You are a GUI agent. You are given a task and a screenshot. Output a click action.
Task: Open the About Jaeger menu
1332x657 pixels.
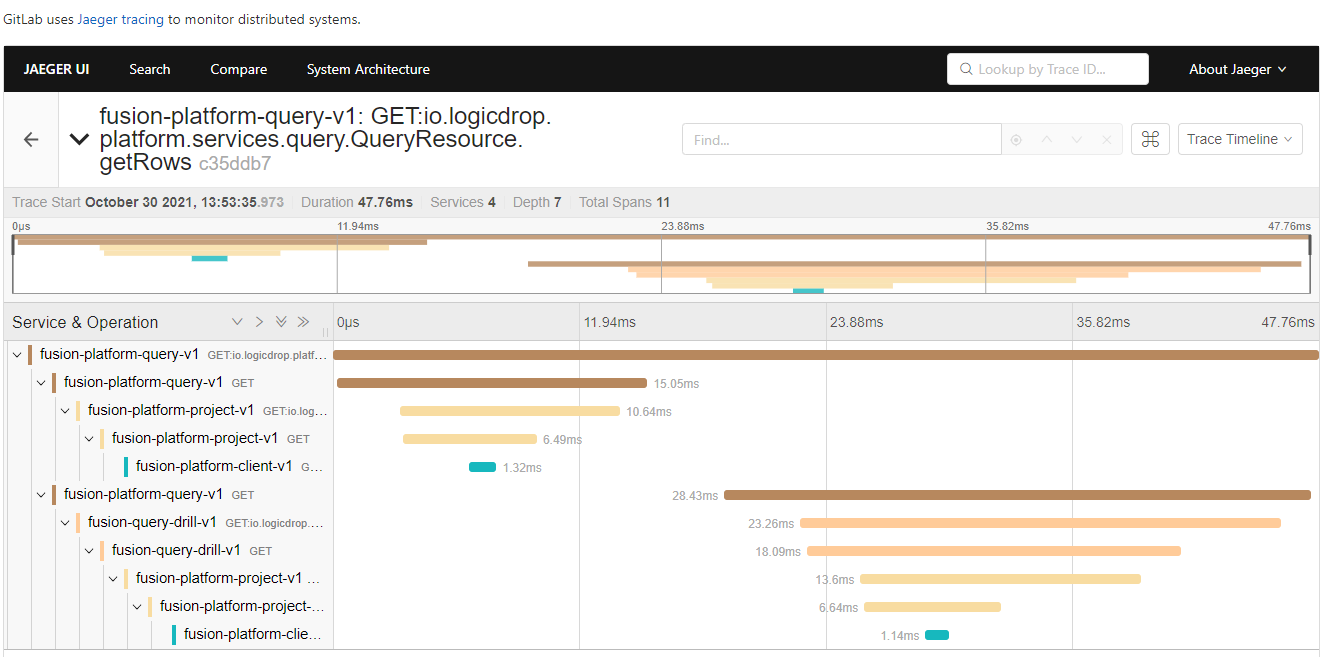(x=1237, y=69)
